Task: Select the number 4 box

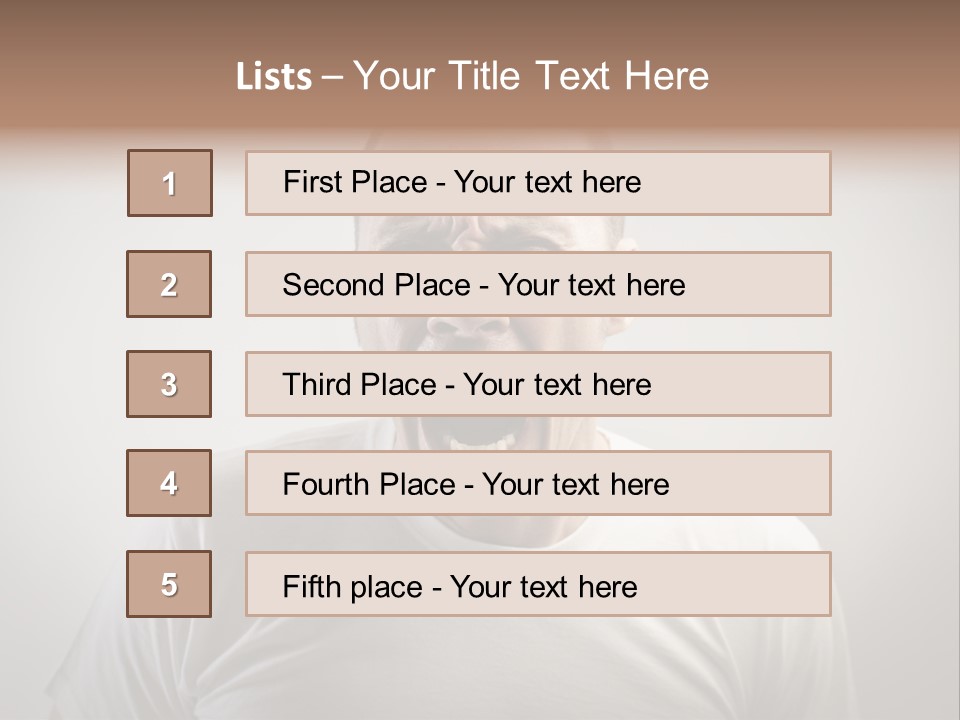Action: point(169,483)
